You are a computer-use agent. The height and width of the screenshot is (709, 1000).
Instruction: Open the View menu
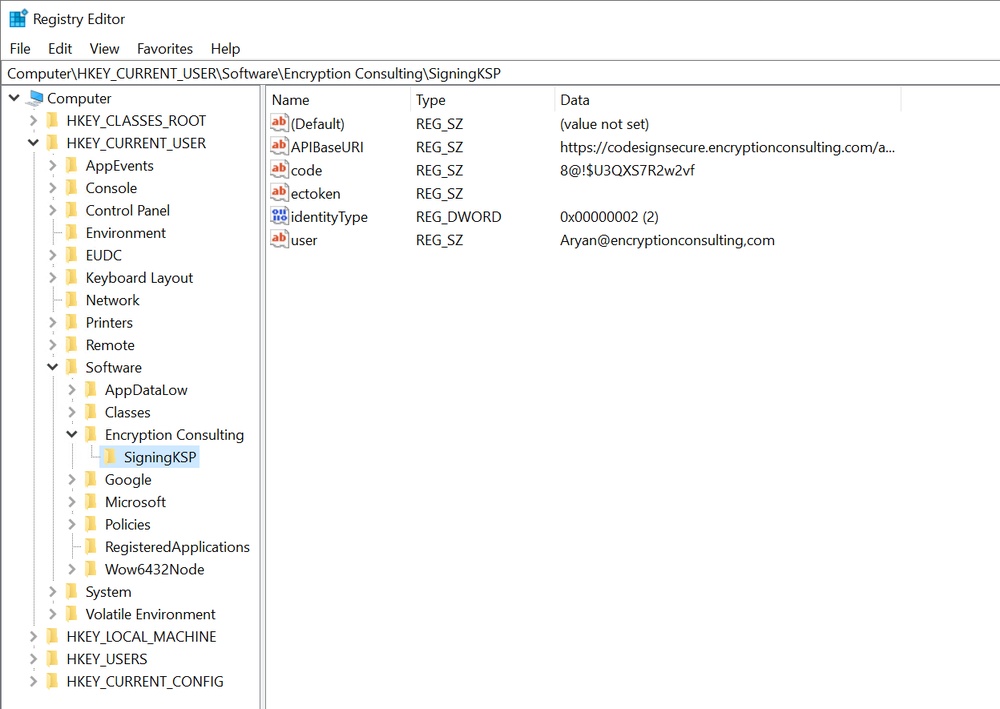(x=104, y=48)
